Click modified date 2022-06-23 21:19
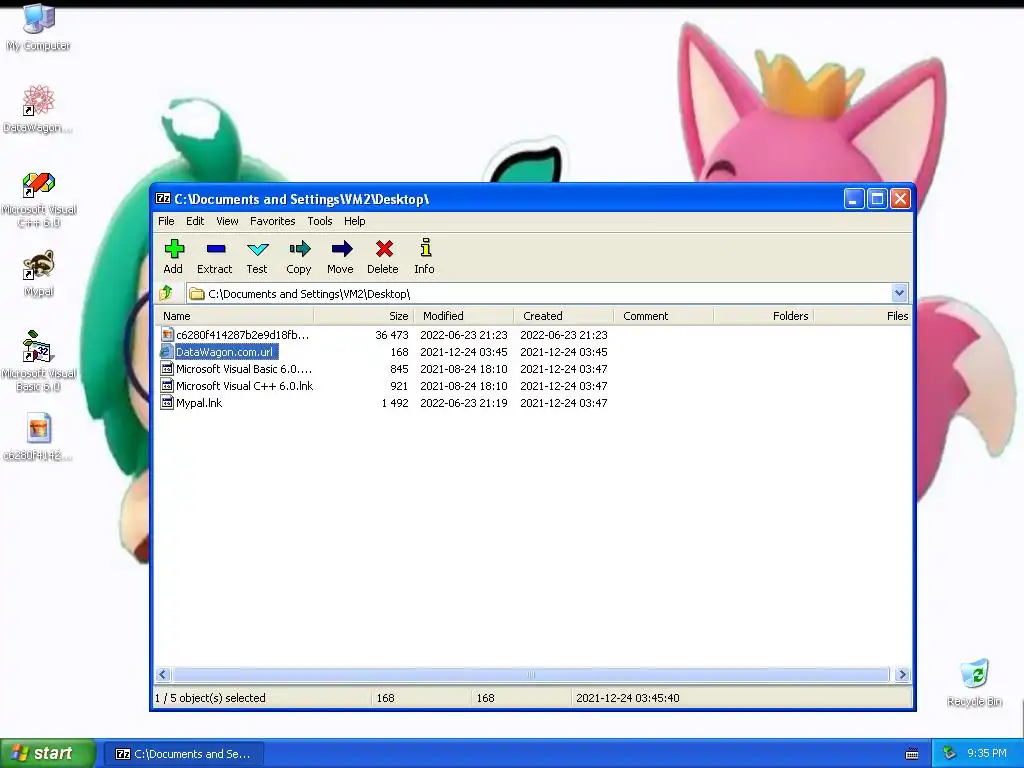 464,402
